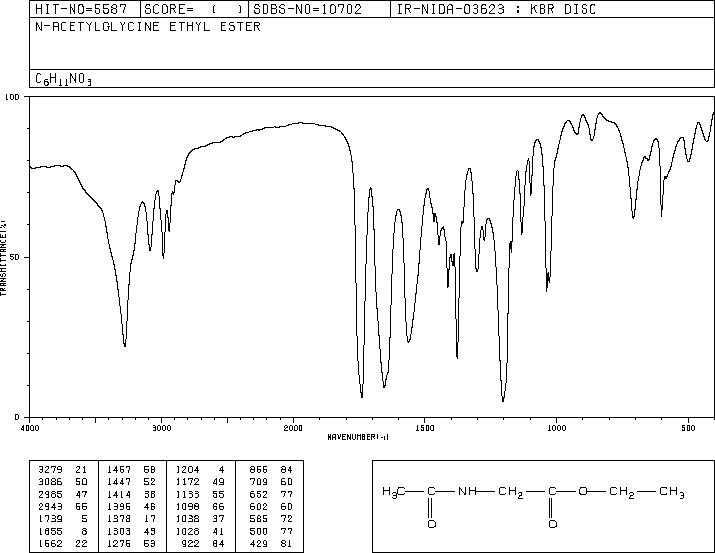Select peak value 3086 in the table
Viewport: 715px width, 553px height.
(51, 482)
